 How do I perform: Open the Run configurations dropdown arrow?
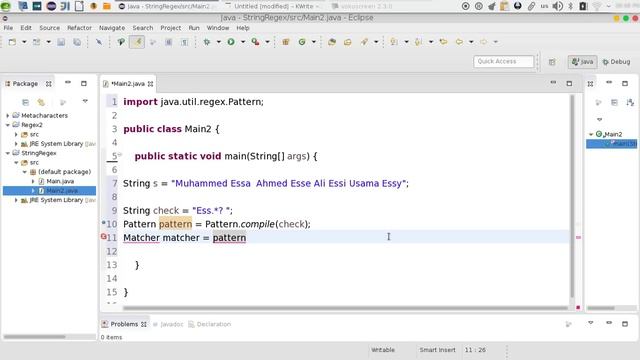243,42
